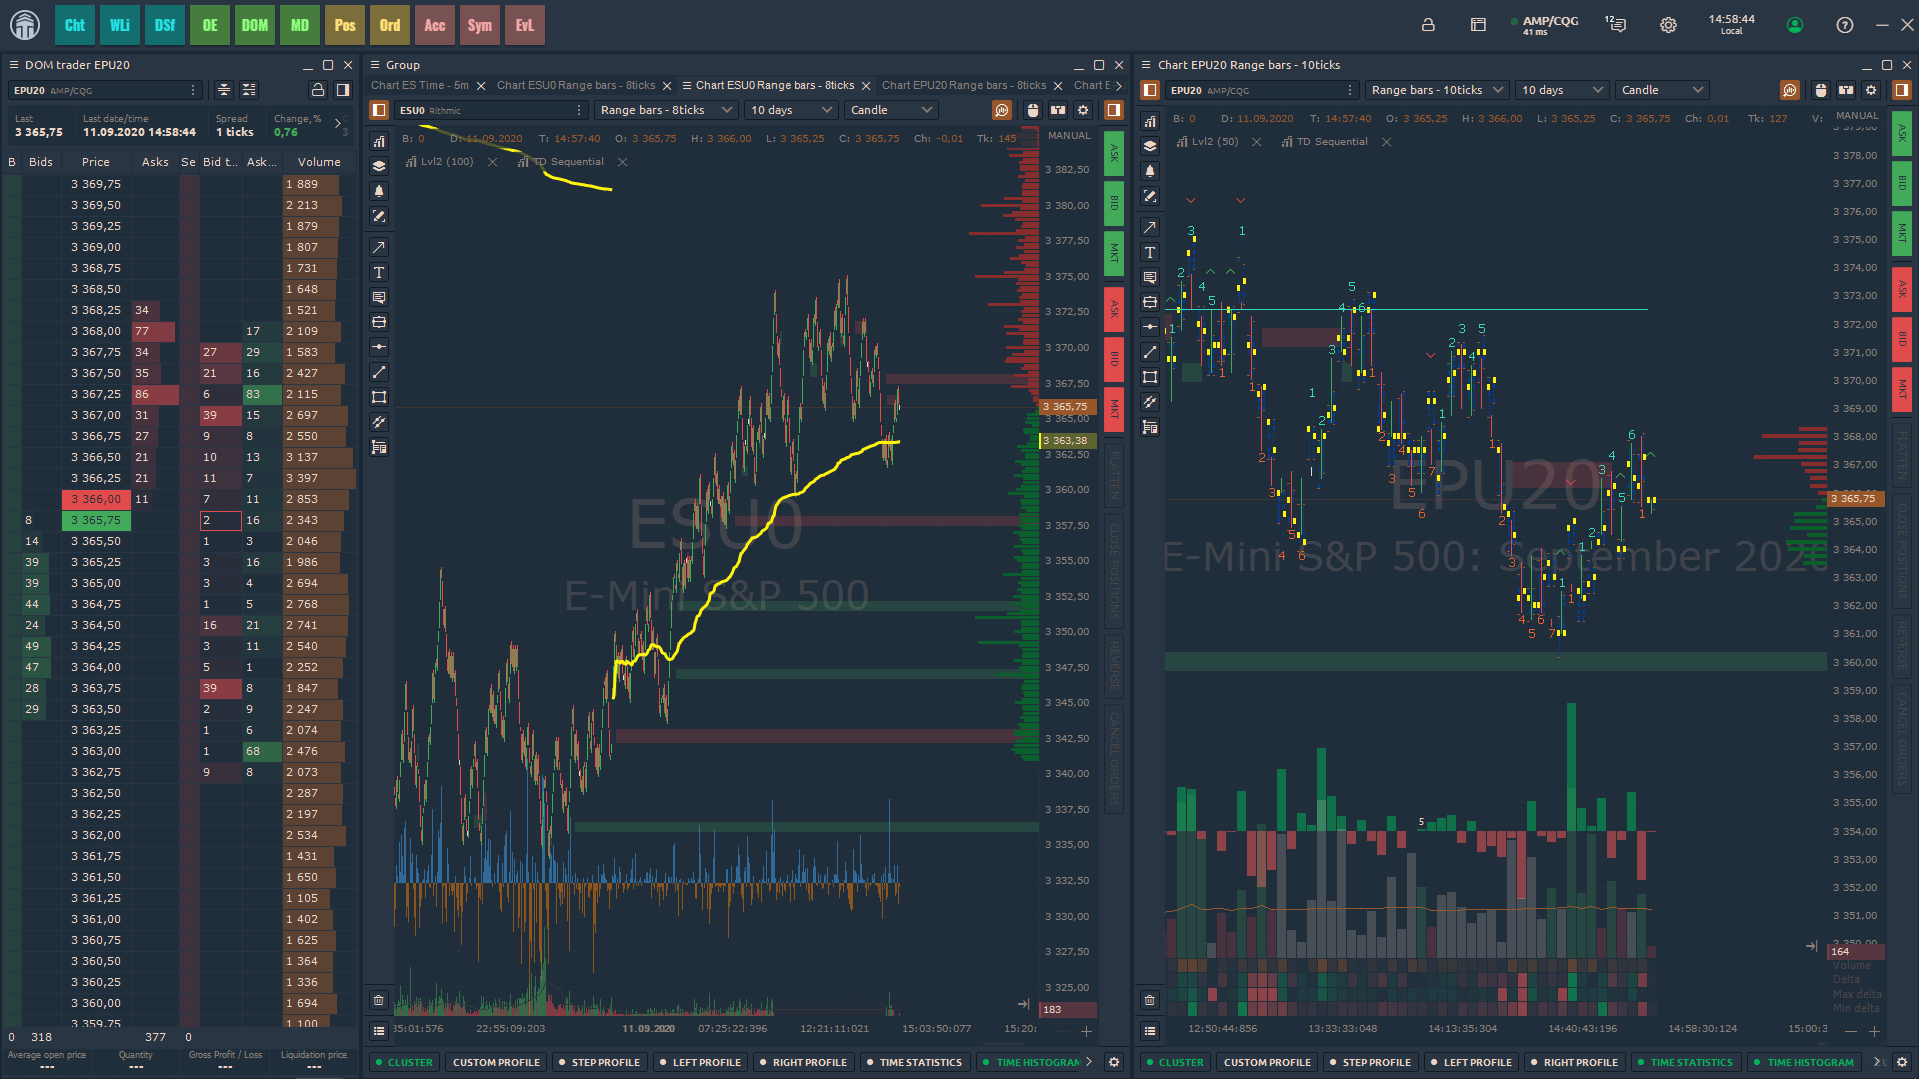Toggle TIME STATISTICS in ESU0 chart bottom bar
This screenshot has height=1079, width=1919.
[915, 1062]
